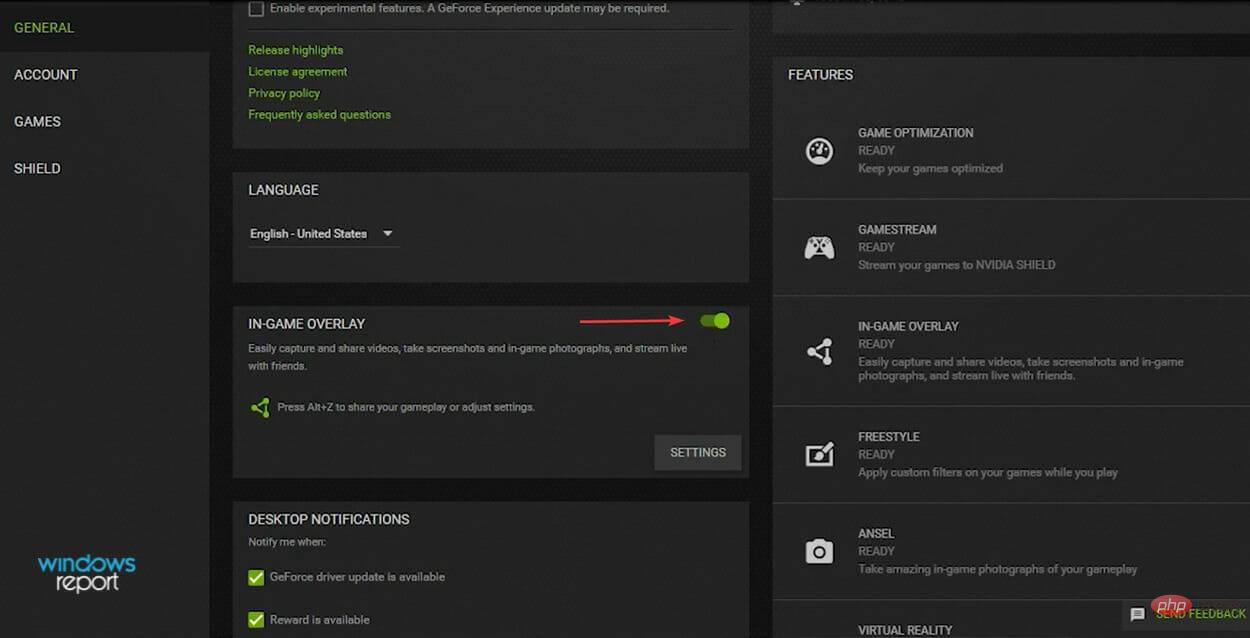Select the Freestyle filter icon
The image size is (1250, 638).
point(819,454)
